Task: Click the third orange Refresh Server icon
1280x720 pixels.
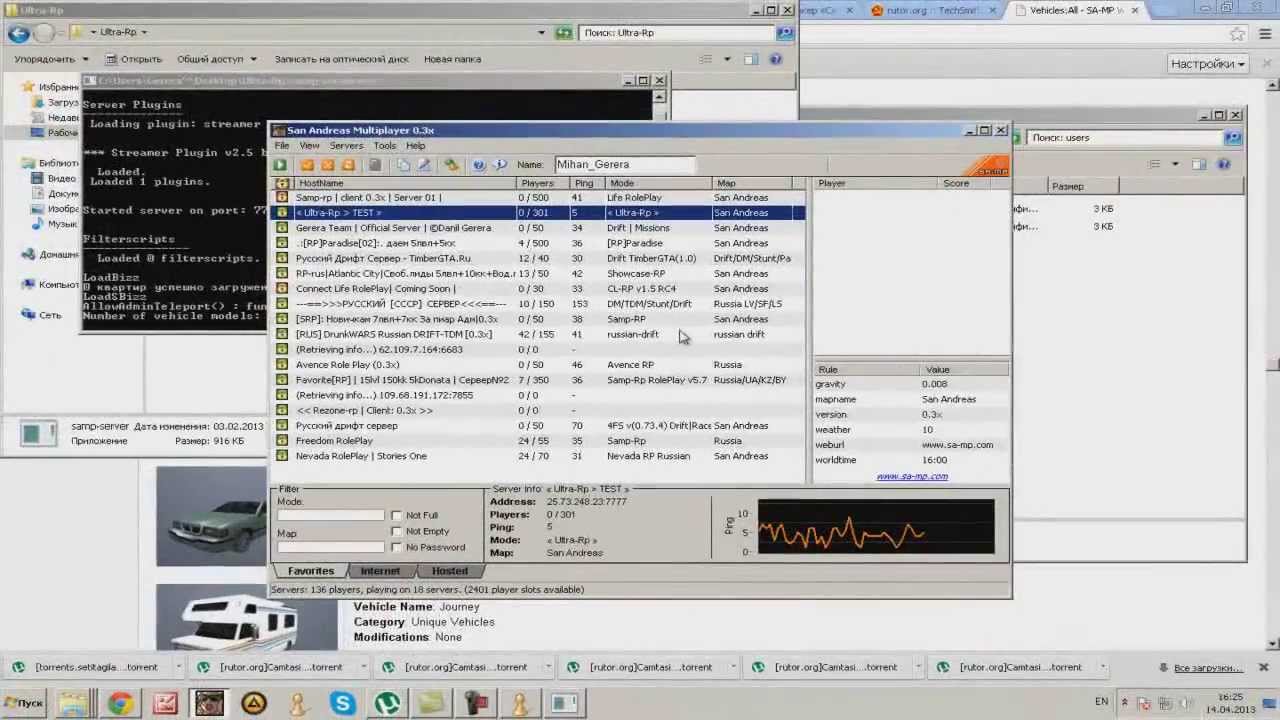Action: tap(348, 165)
